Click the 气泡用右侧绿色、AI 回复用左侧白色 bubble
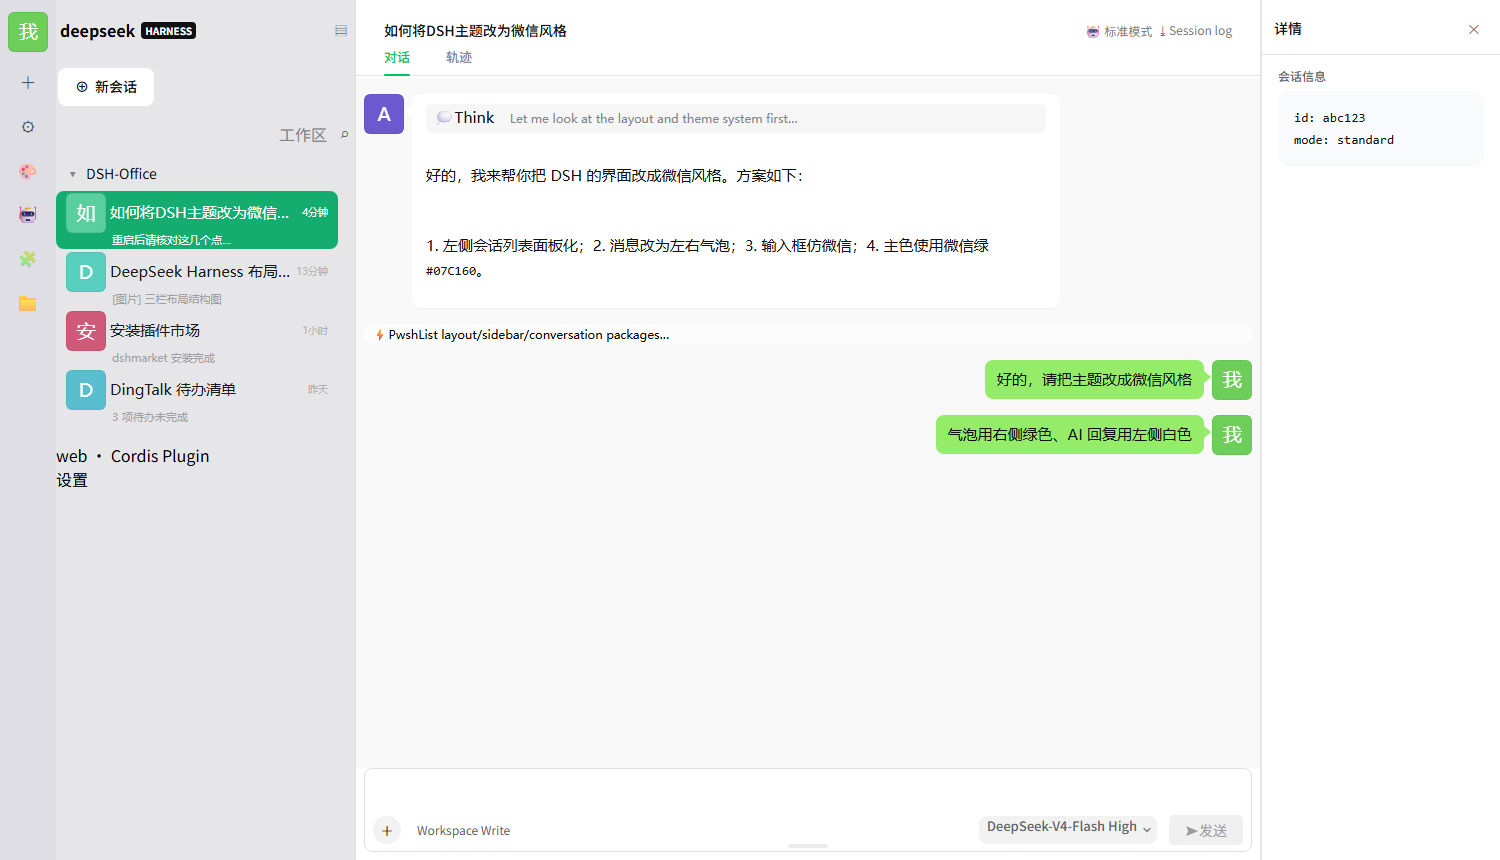Image resolution: width=1500 pixels, height=860 pixels. click(x=1070, y=435)
